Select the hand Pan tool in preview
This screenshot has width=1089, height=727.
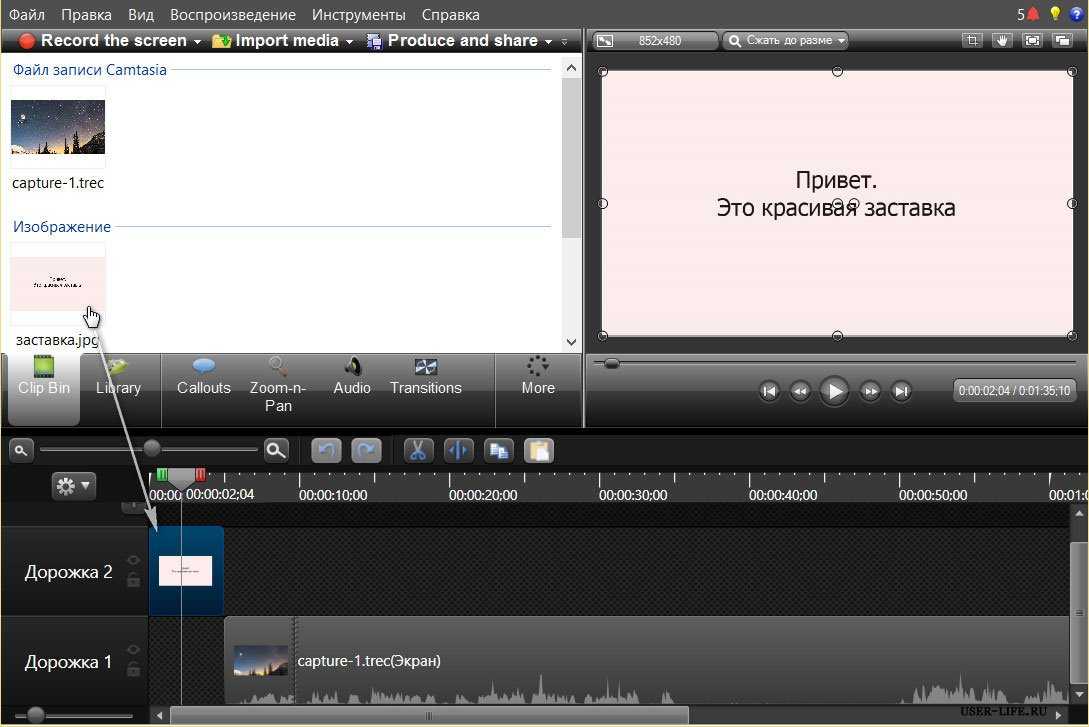point(1002,41)
